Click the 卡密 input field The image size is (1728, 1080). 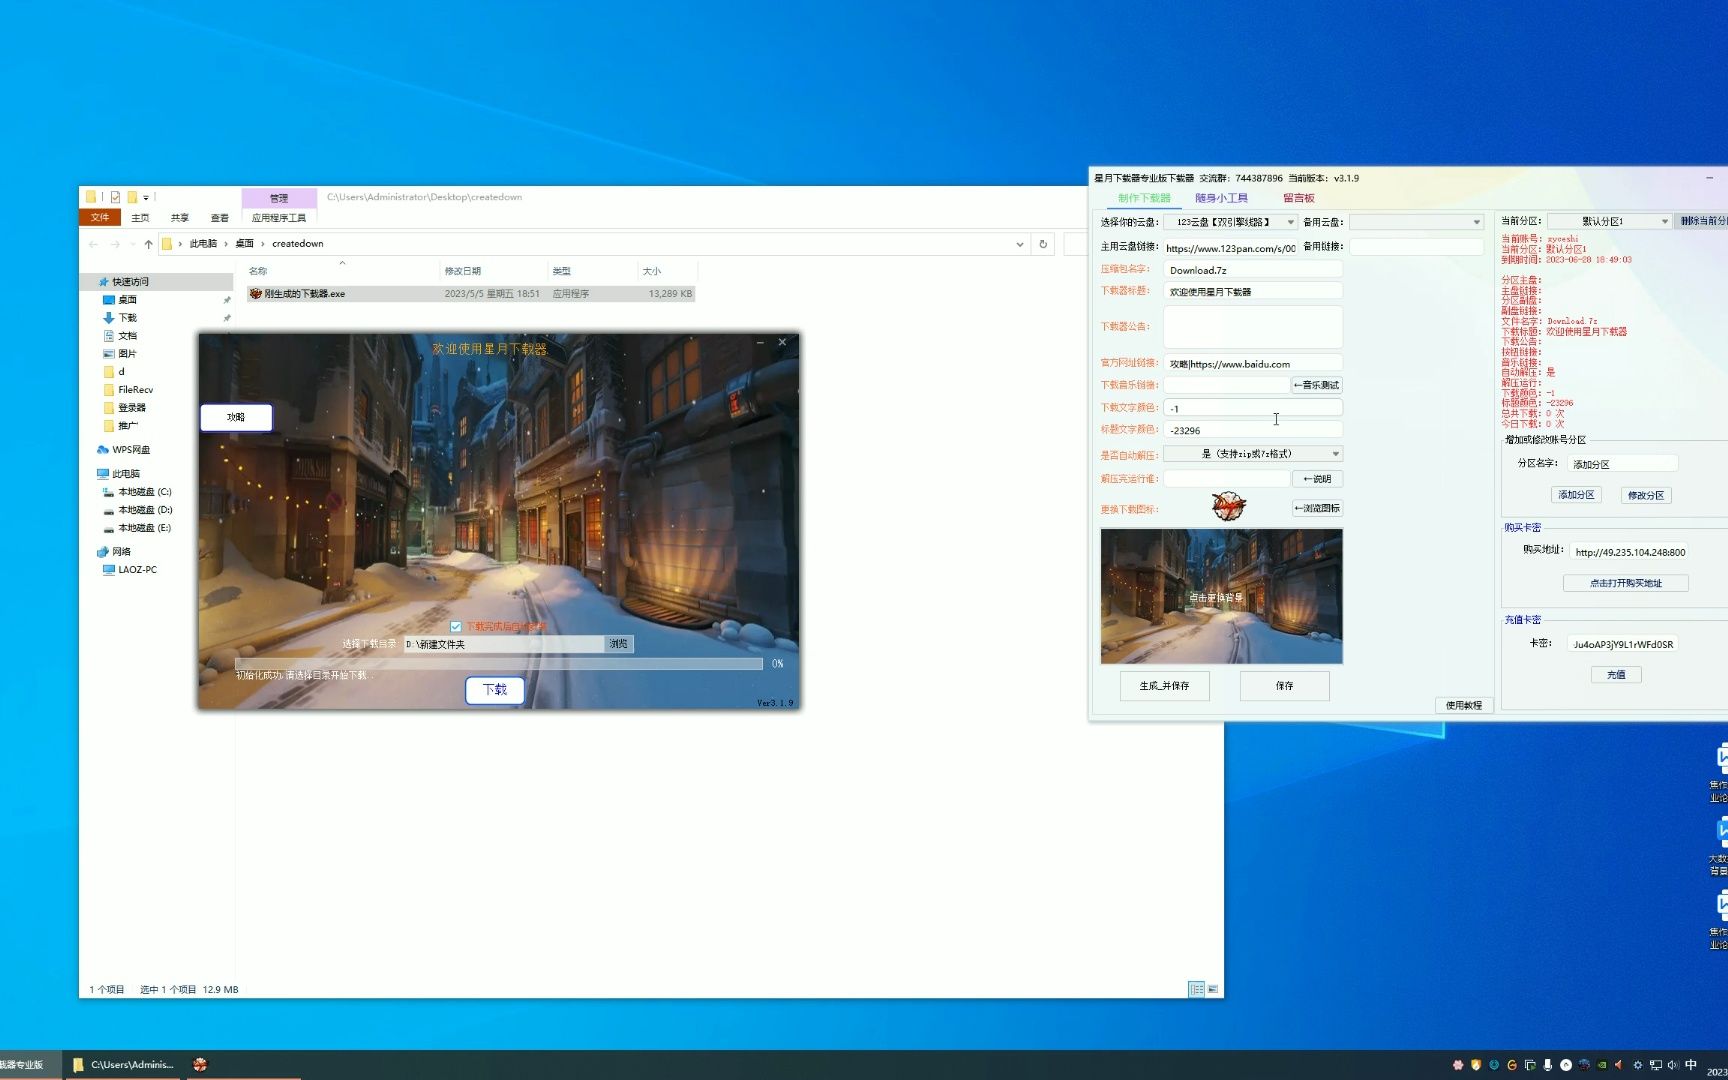click(x=1622, y=644)
